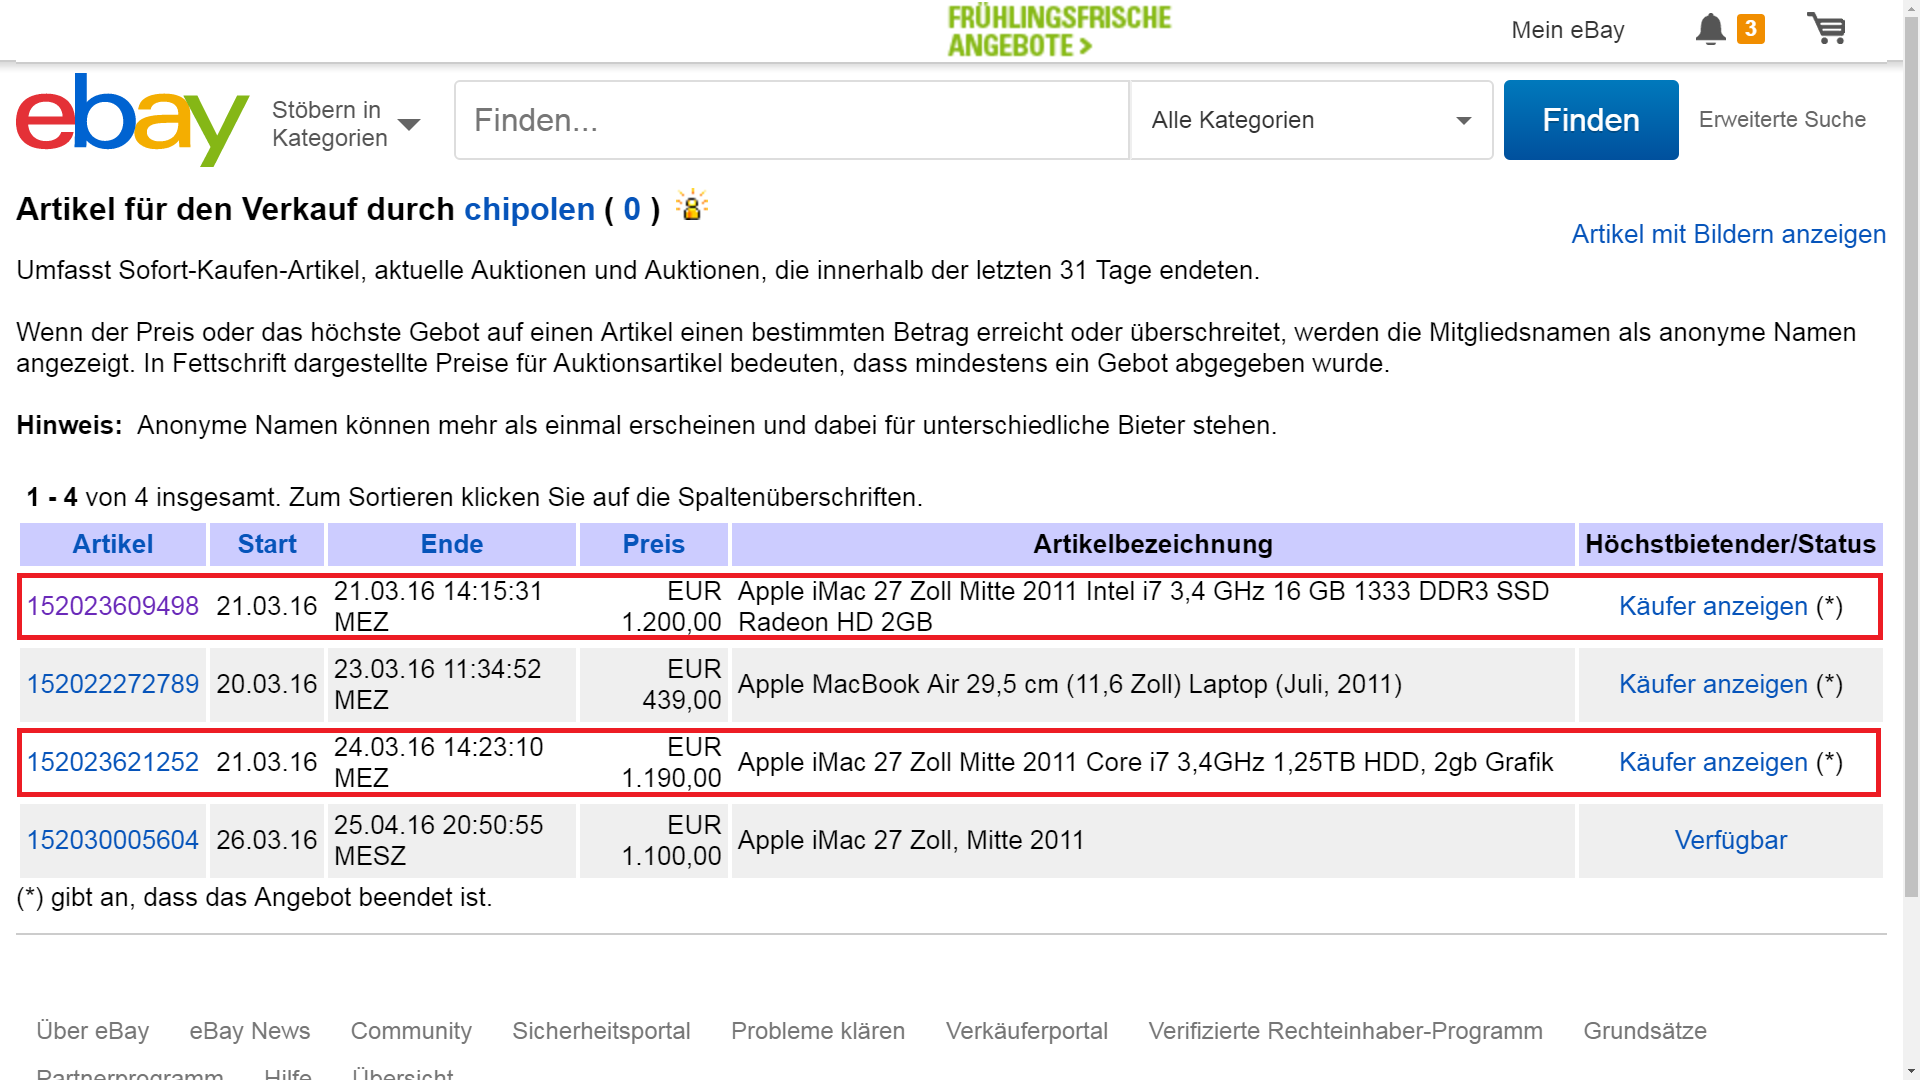Open the notification count badge showing 3
Screen dimensions: 1920x1080
[1750, 29]
